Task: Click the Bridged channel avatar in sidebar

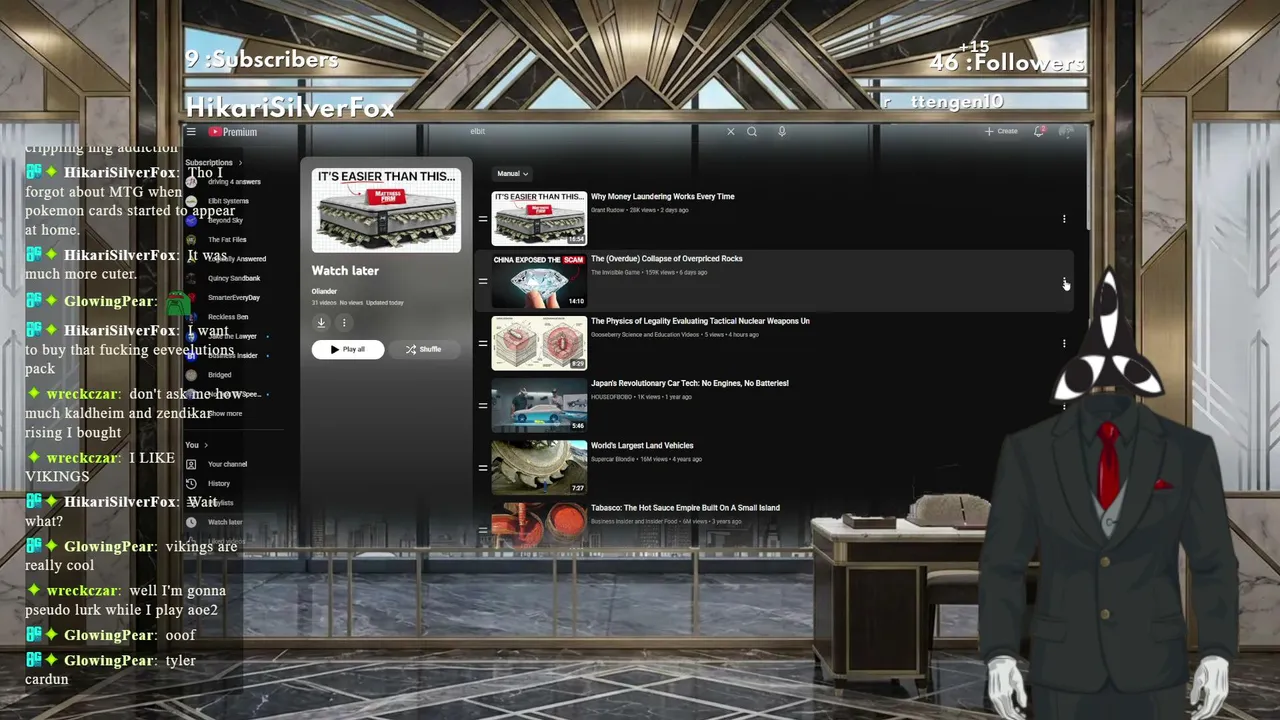Action: tap(191, 375)
